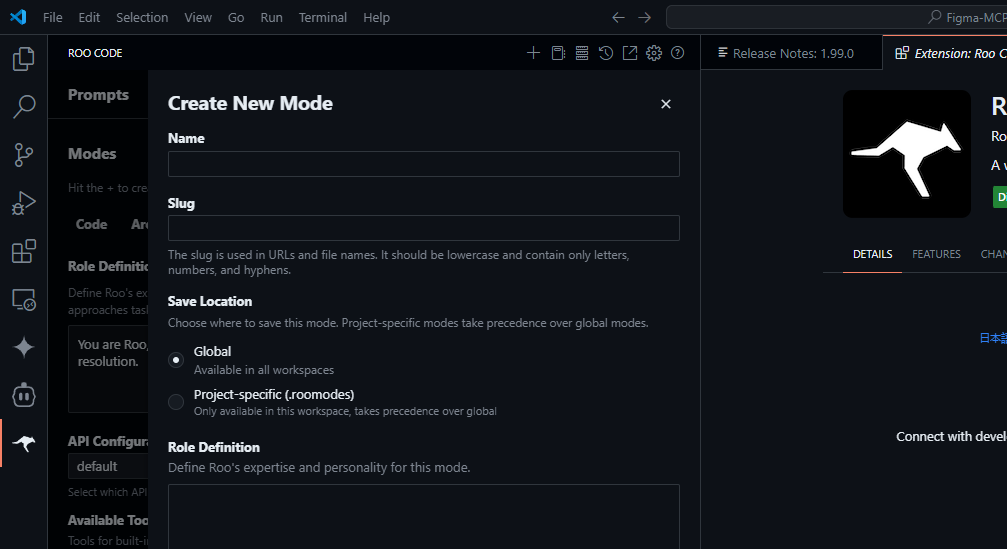Open Run and Debug view
The image size is (1007, 549).
[x=24, y=203]
